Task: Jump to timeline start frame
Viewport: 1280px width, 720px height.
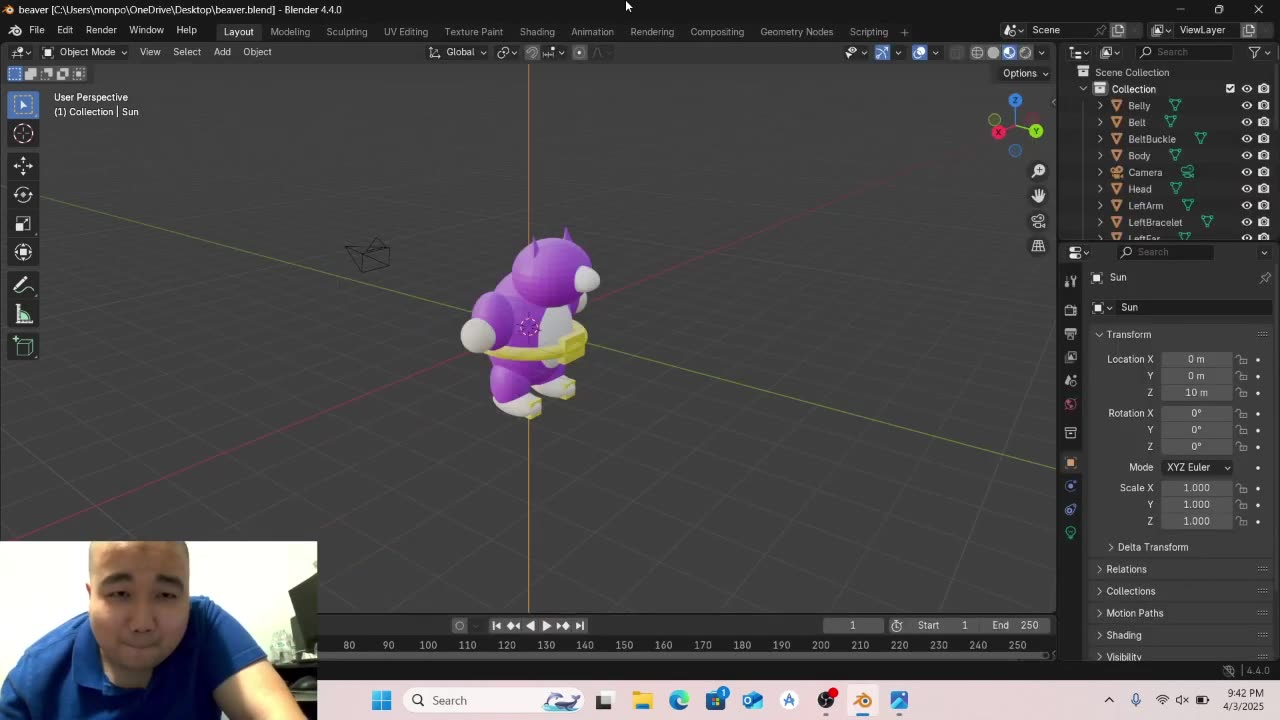Action: (496, 625)
